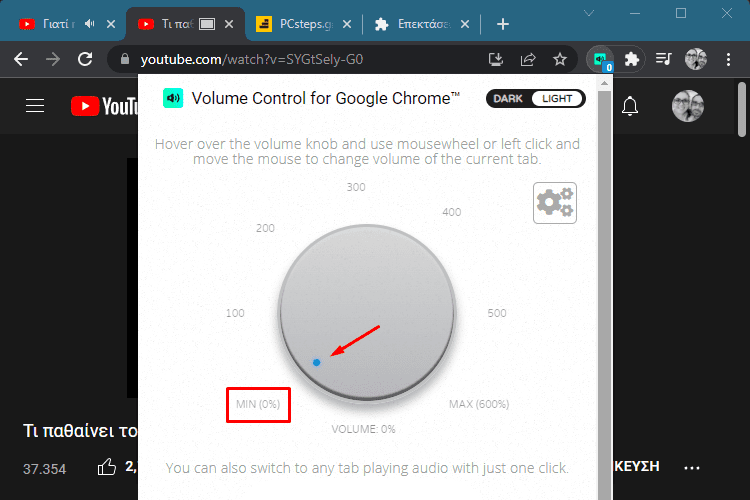The height and width of the screenshot is (500, 750).
Task: Click the install app icon in address bar
Action: (496, 59)
